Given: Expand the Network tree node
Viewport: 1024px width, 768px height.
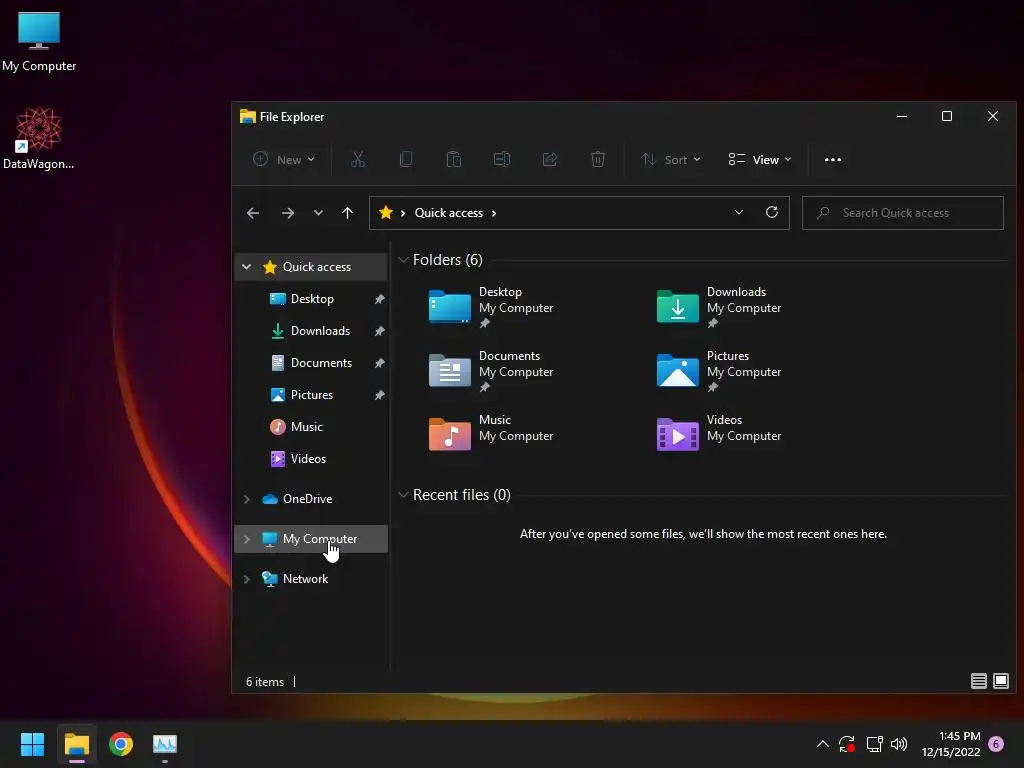Looking at the screenshot, I should point(246,579).
